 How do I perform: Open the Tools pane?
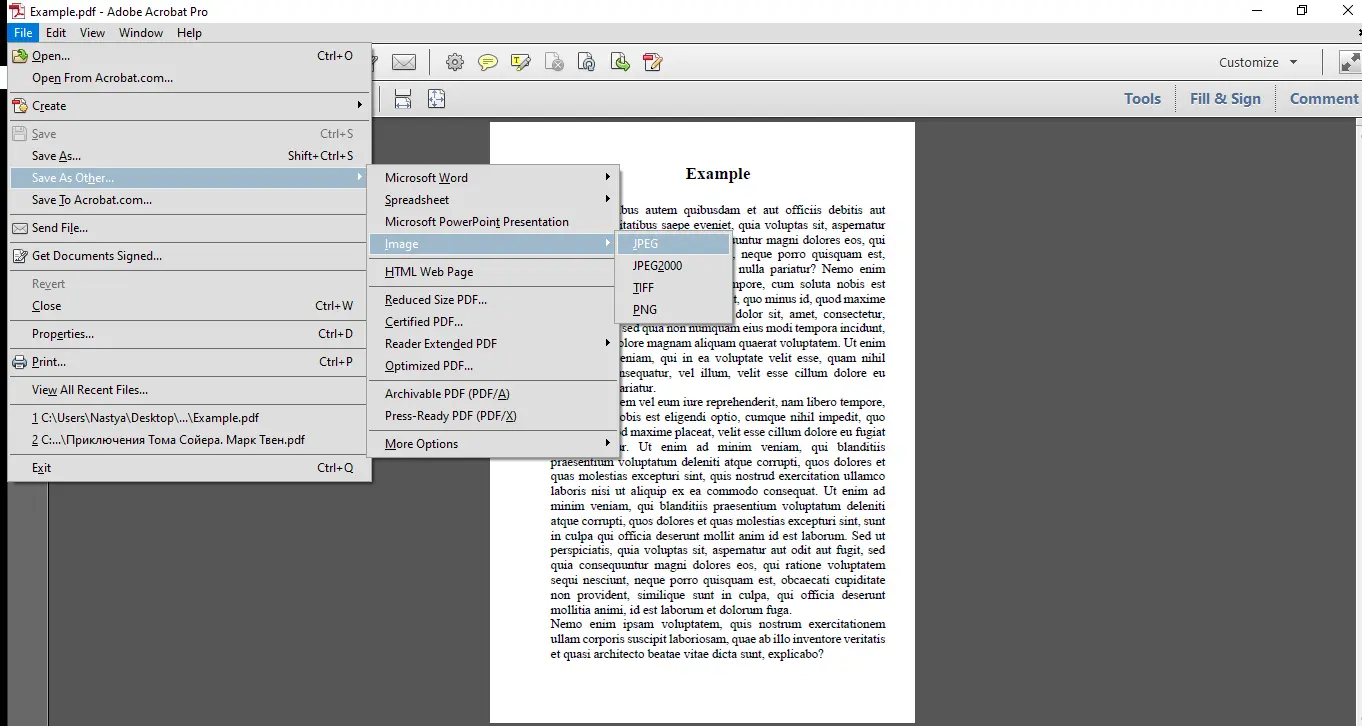click(1142, 98)
